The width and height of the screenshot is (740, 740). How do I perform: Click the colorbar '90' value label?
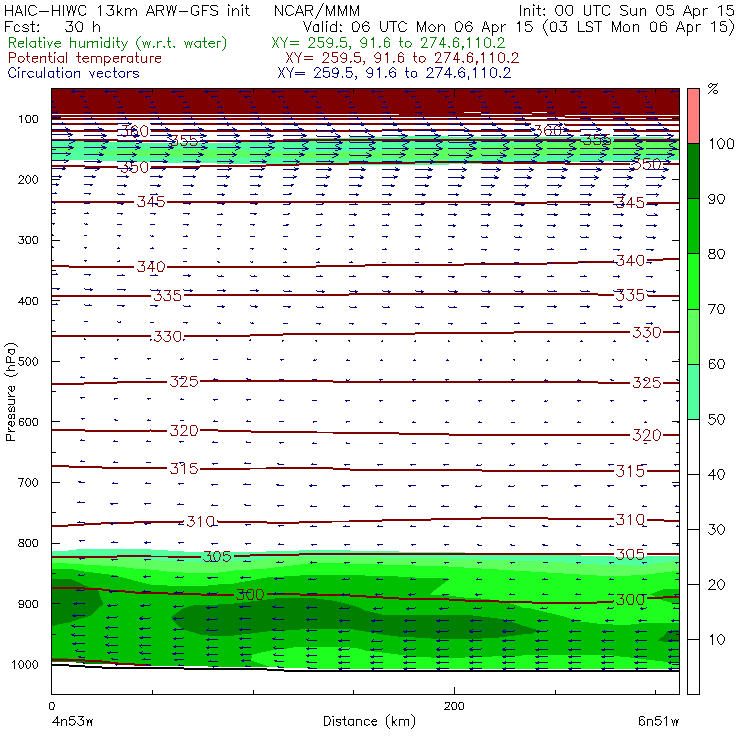[x=716, y=199]
